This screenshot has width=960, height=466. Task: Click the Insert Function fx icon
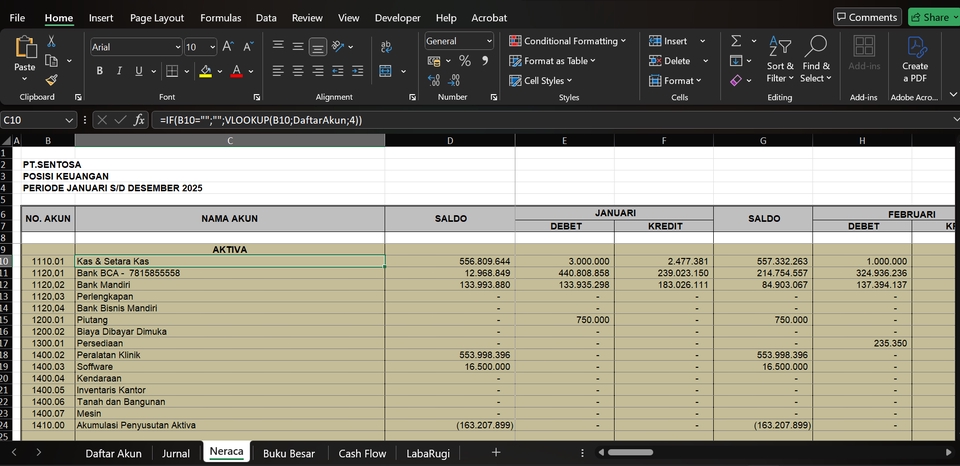[140, 120]
